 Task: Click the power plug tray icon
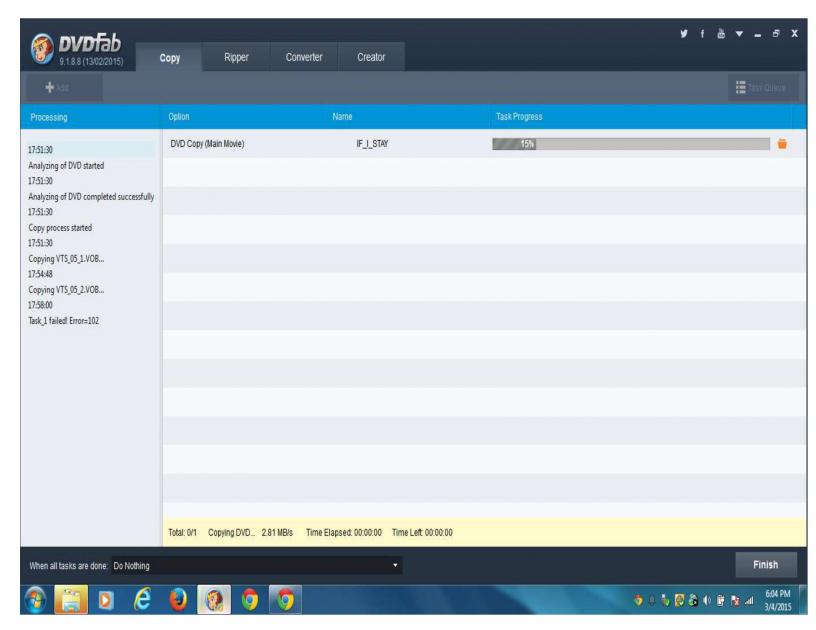[720, 601]
